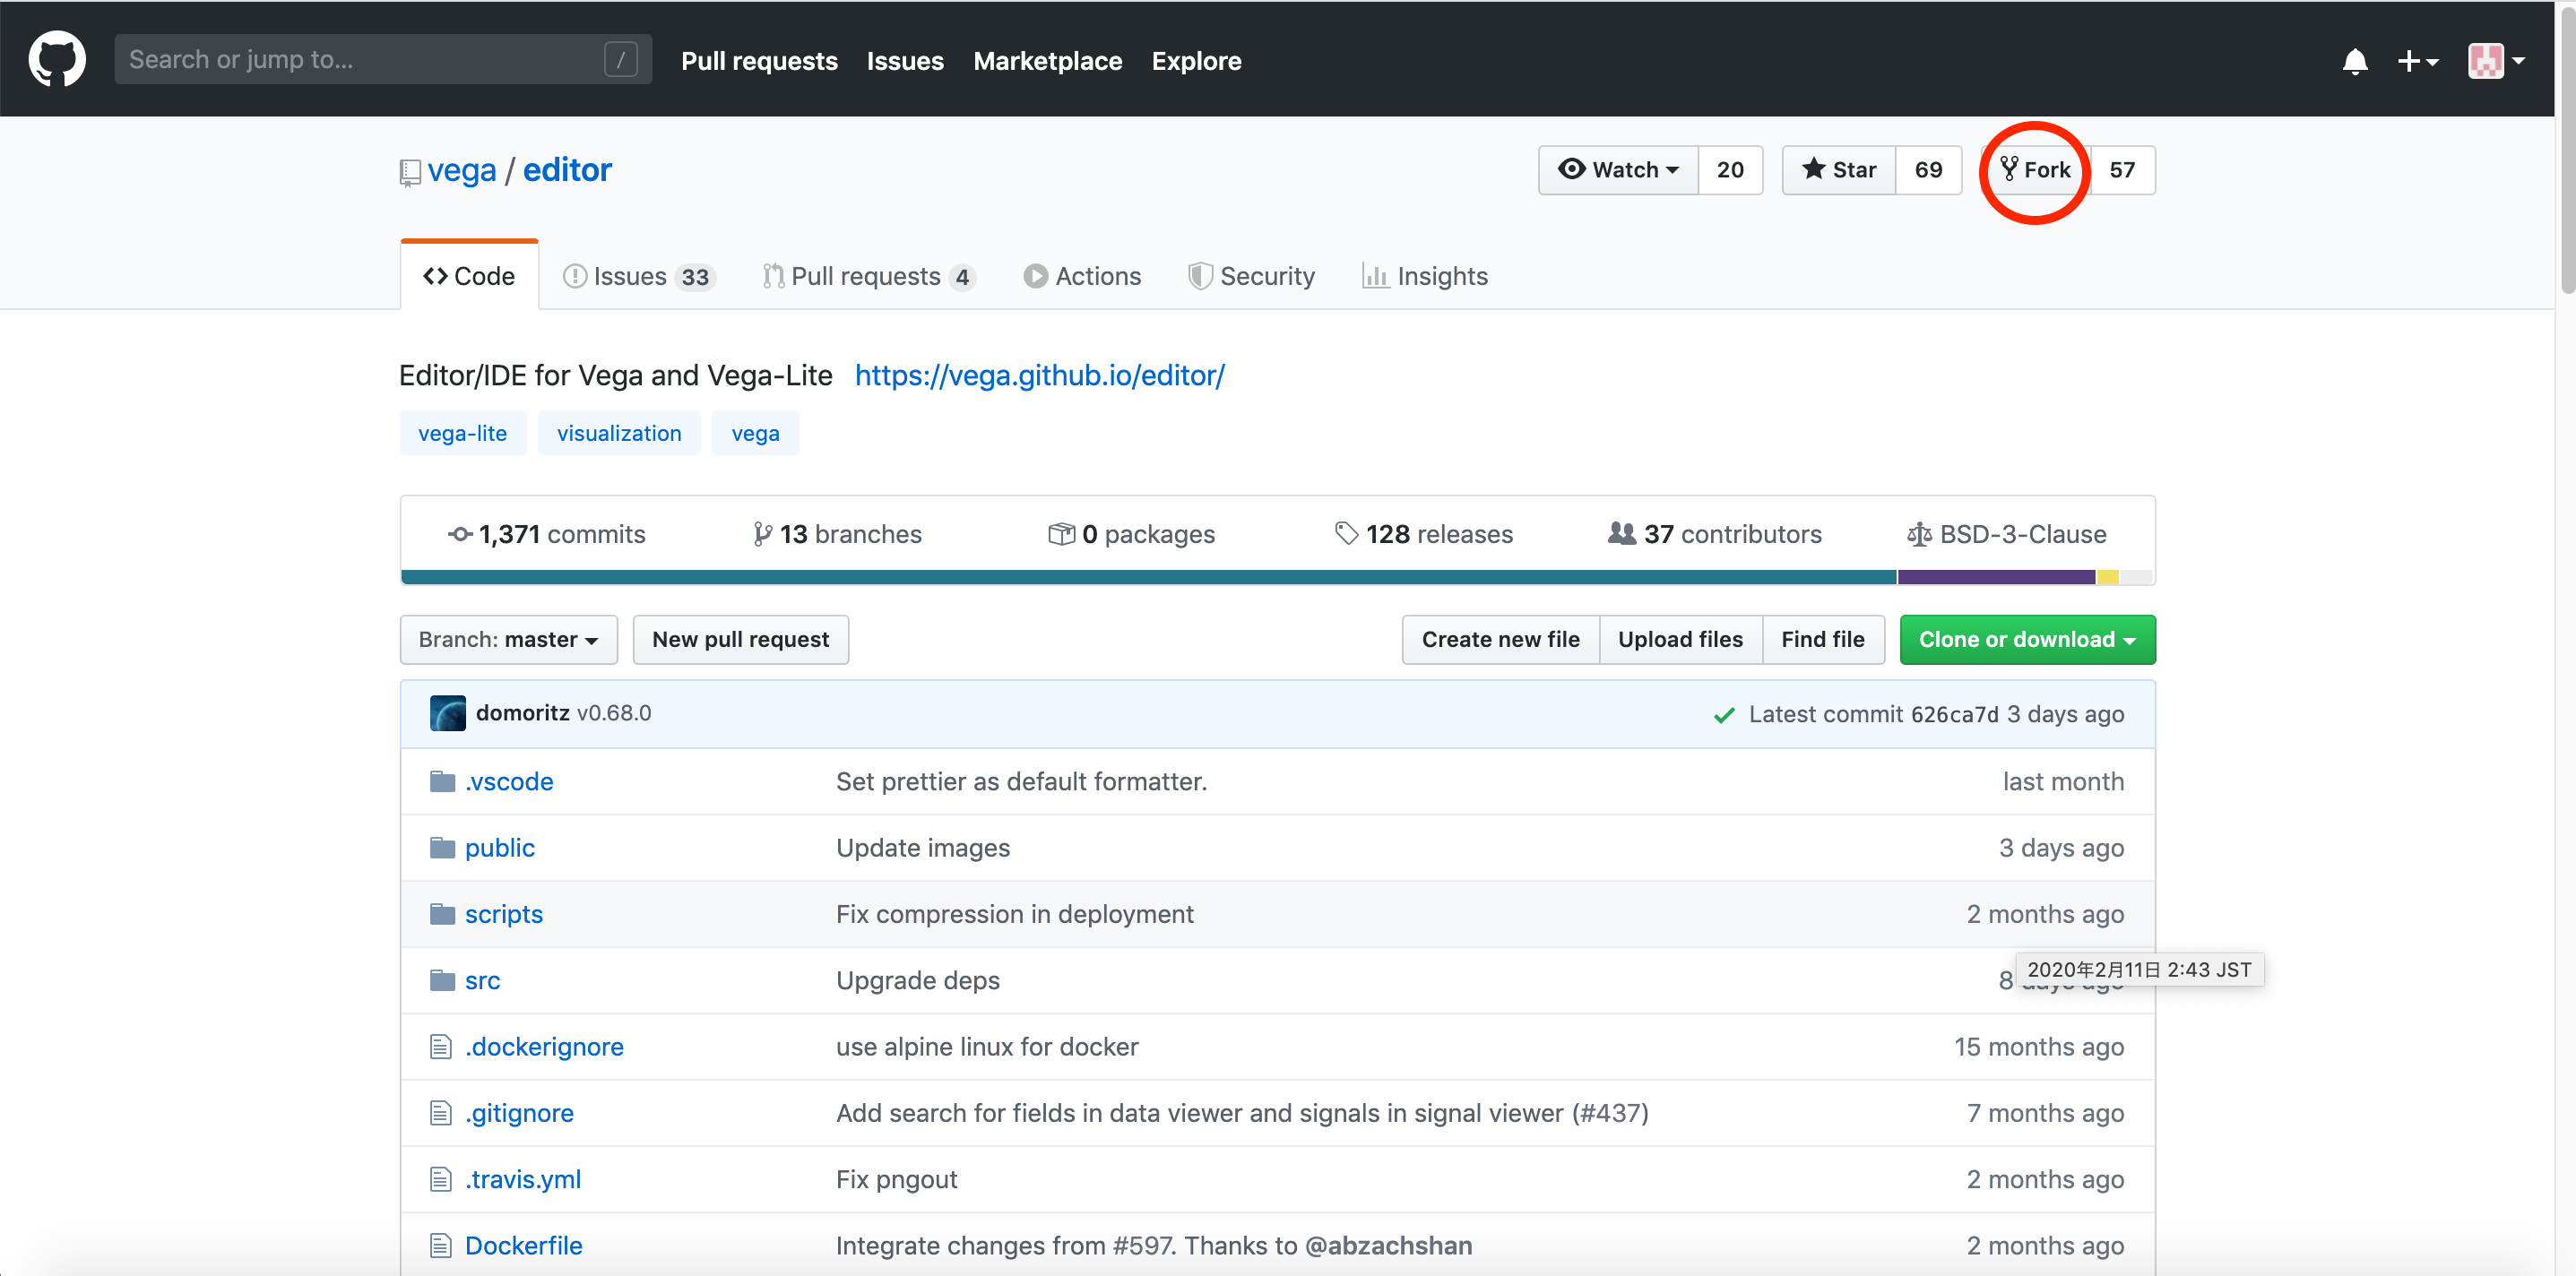
Task: Open the plus create-new menu
Action: point(2417,61)
